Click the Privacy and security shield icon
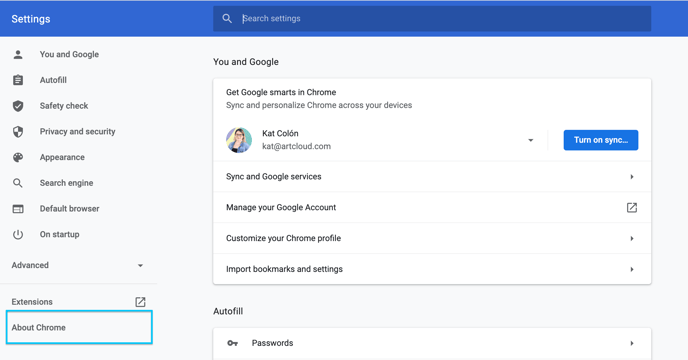Image resolution: width=688 pixels, height=360 pixels. pyautogui.click(x=18, y=132)
